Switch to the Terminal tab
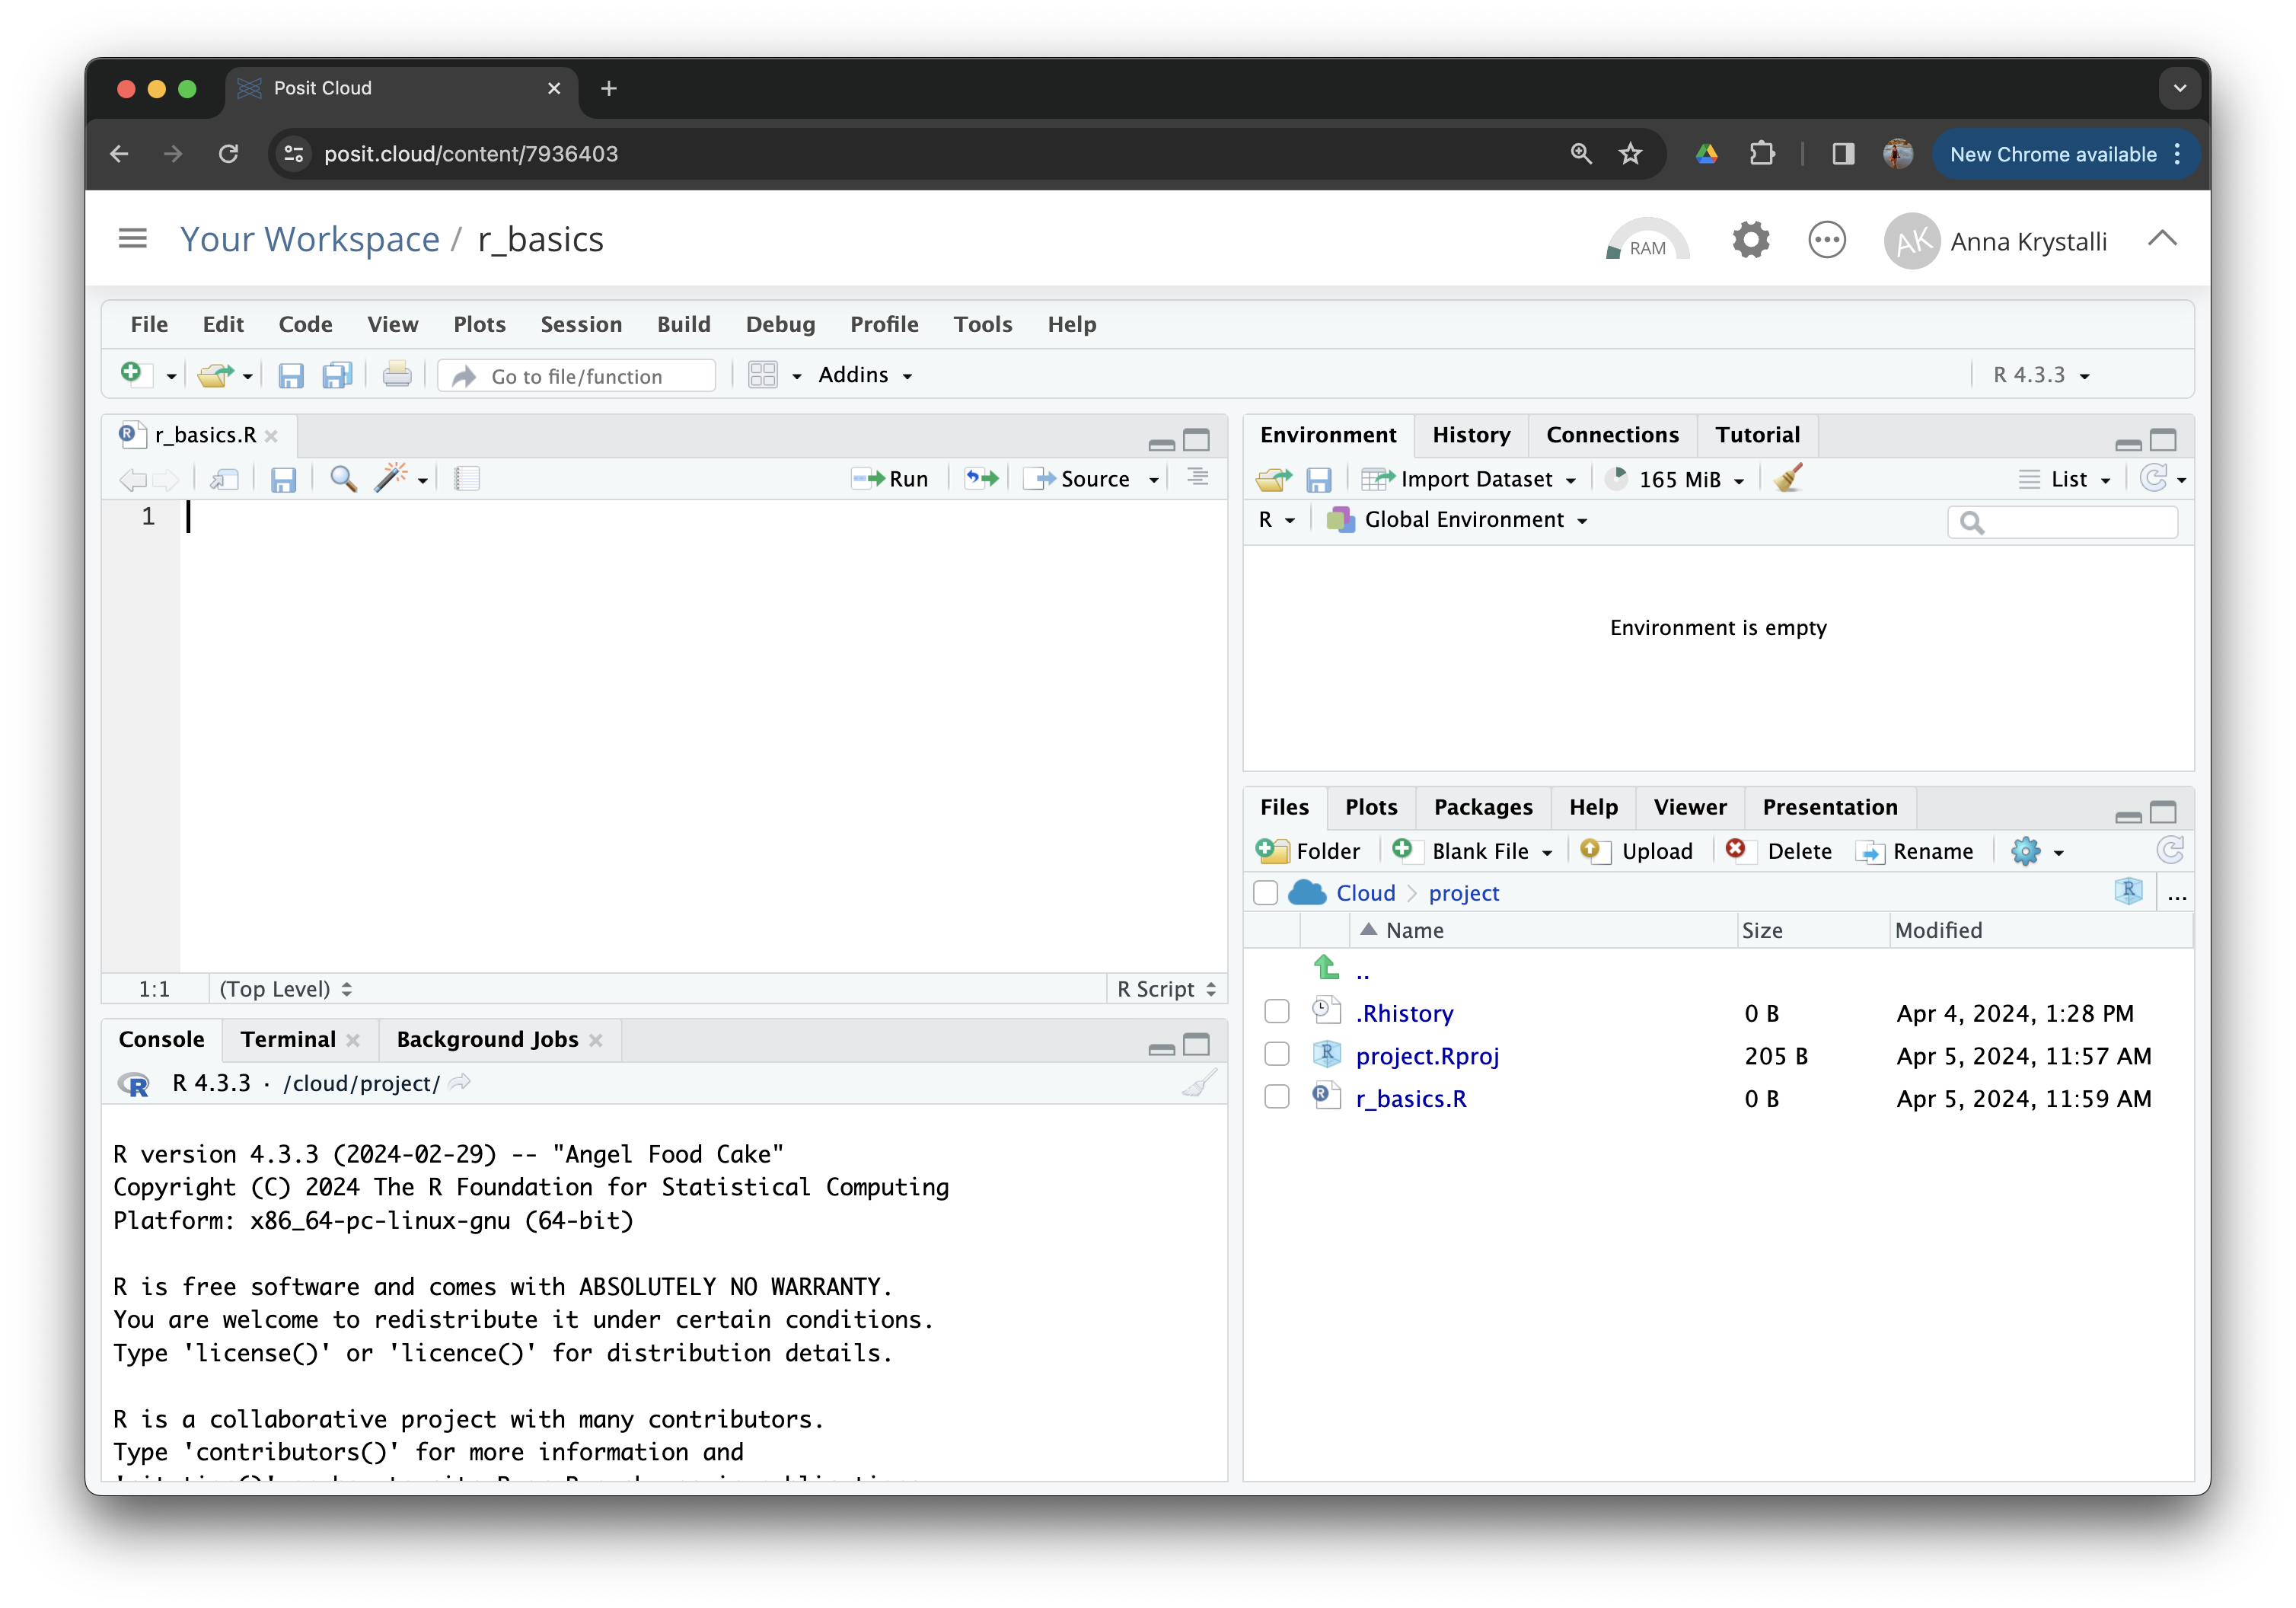 click(288, 1039)
